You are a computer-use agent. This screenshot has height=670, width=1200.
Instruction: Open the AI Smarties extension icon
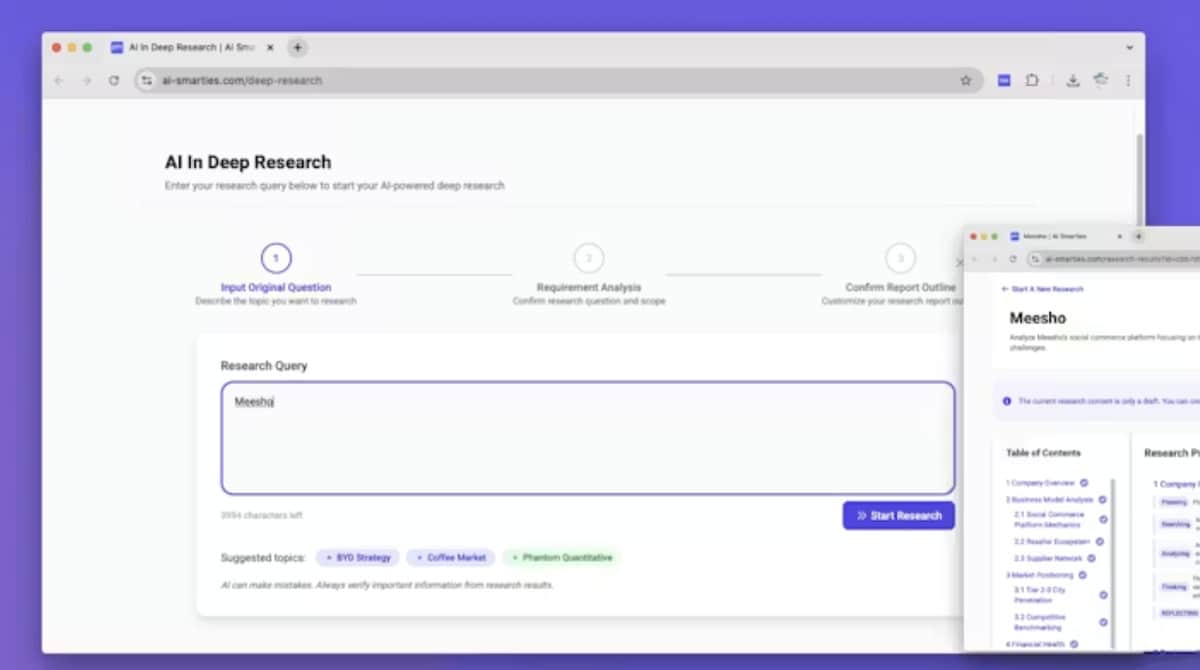[x=1004, y=80]
